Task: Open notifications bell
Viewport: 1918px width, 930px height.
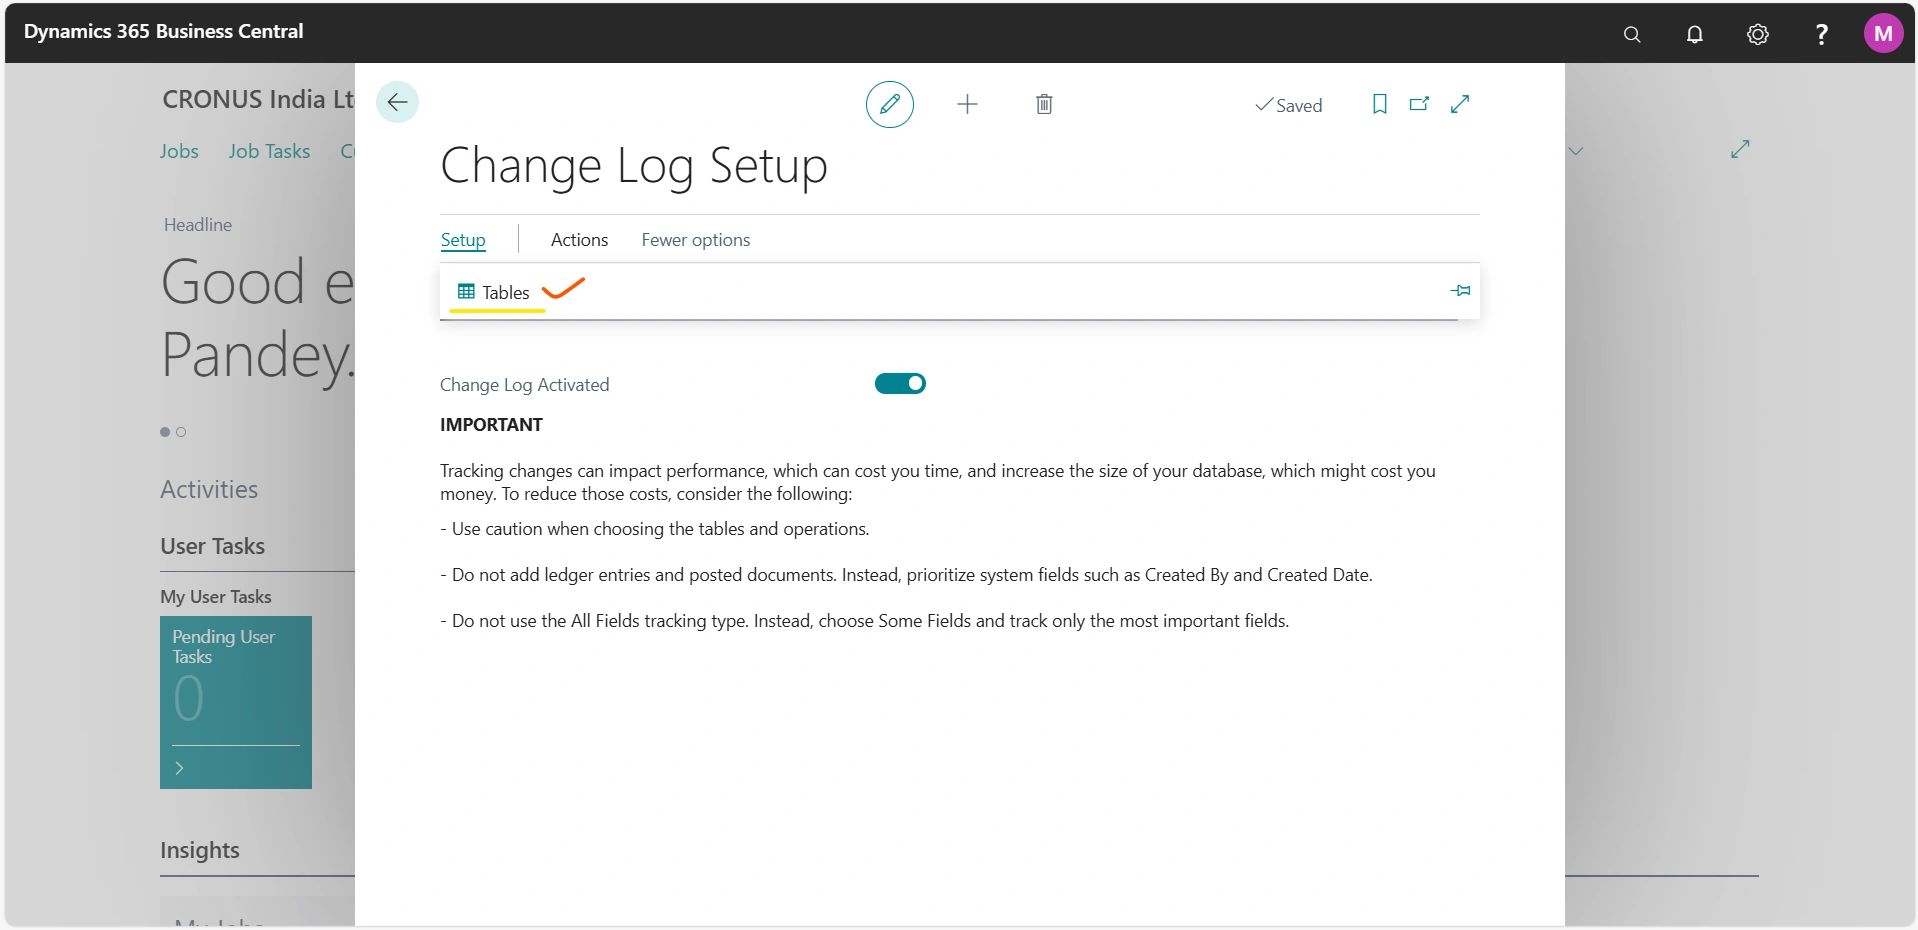Action: [1694, 33]
